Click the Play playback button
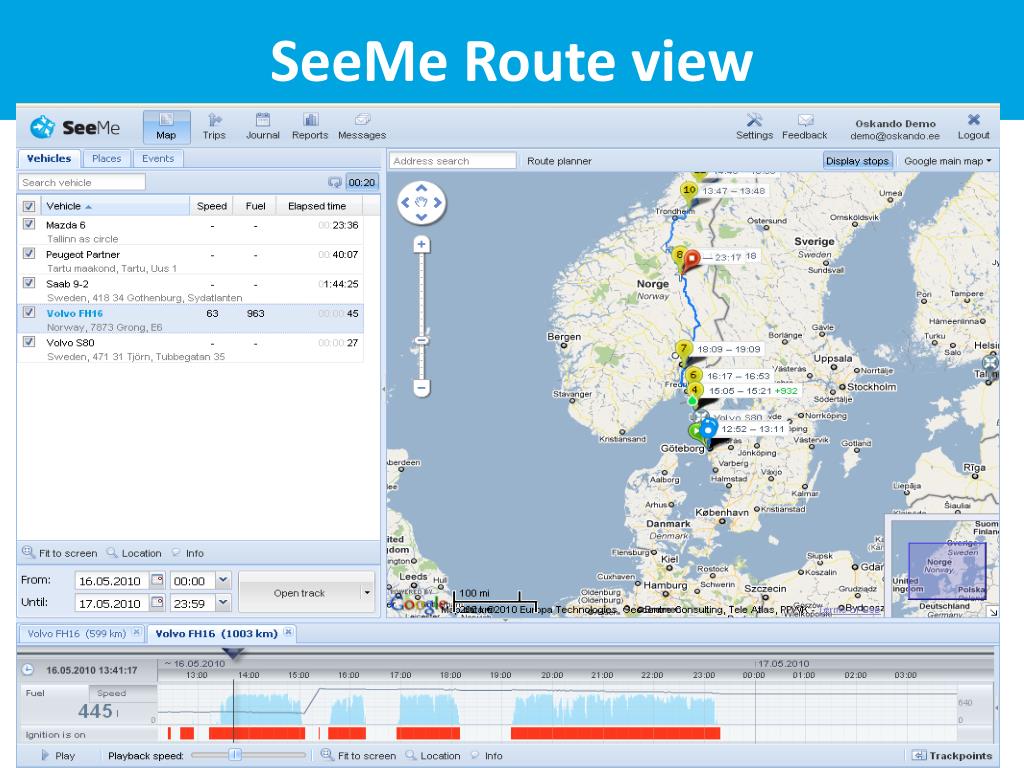Viewport: 1024px width, 768px height. click(x=57, y=756)
